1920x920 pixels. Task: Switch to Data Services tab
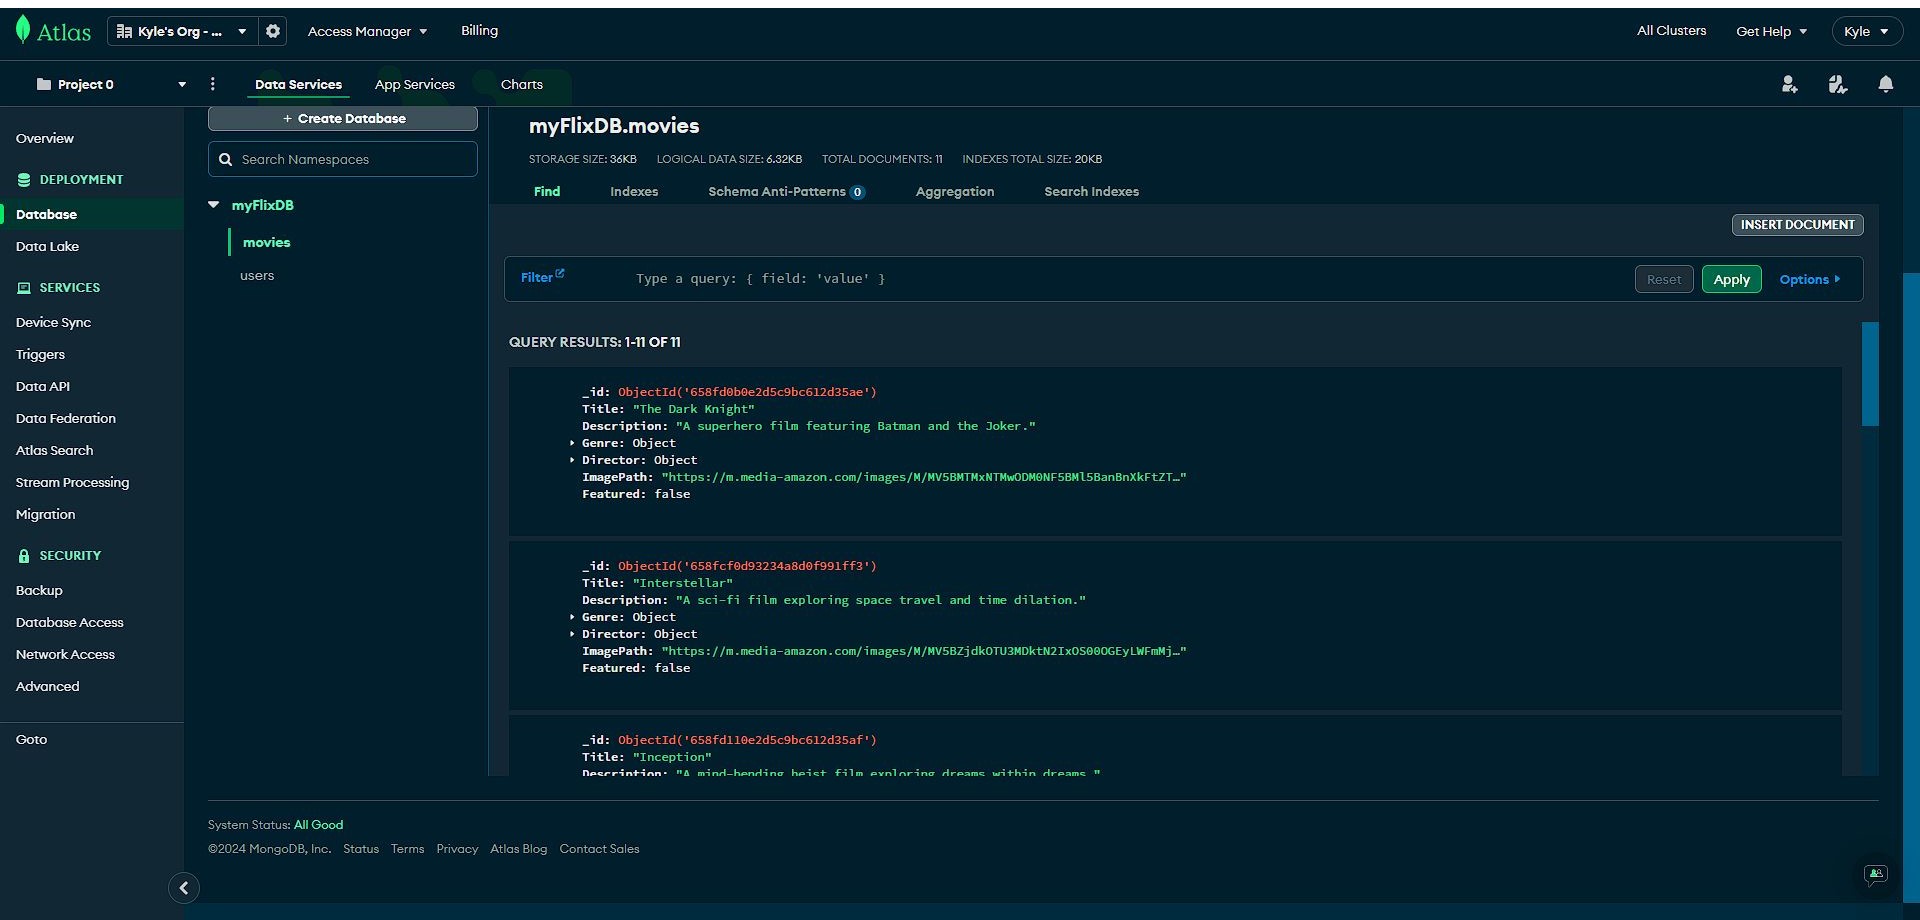click(x=298, y=84)
